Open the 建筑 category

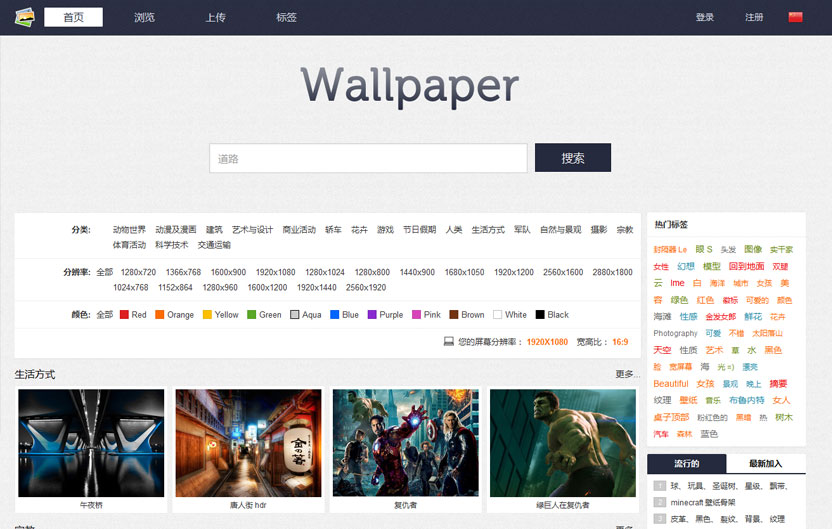(x=214, y=230)
